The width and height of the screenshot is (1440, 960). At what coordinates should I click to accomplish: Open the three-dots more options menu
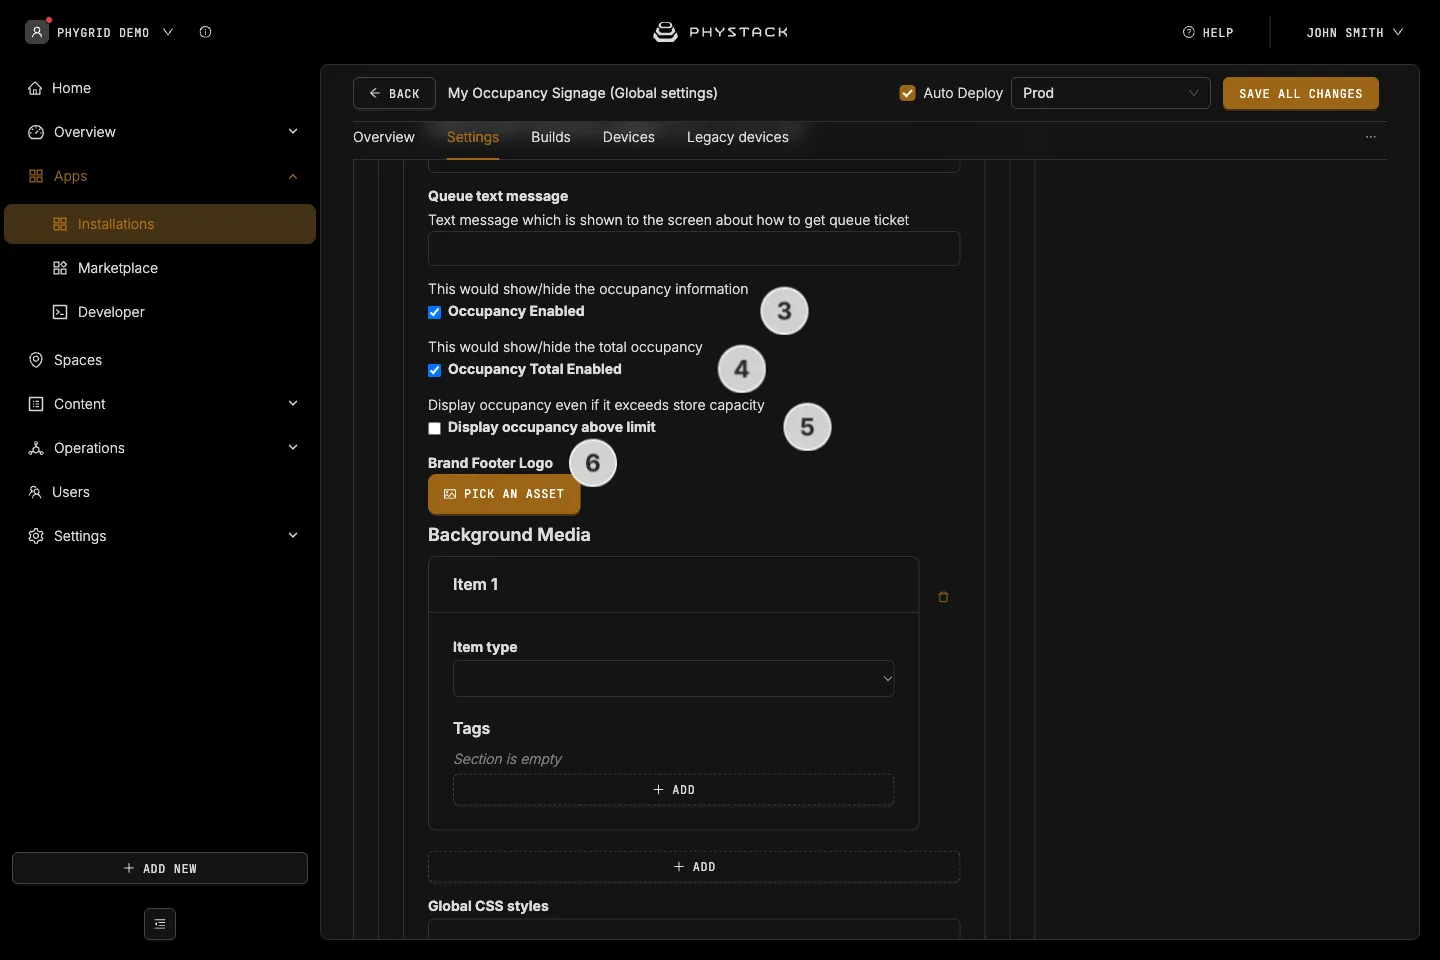coord(1371,137)
